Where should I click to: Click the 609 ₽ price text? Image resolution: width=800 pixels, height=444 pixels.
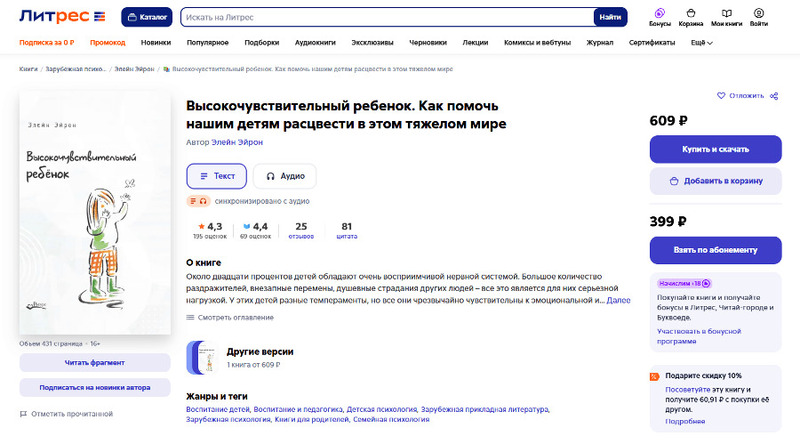668,121
